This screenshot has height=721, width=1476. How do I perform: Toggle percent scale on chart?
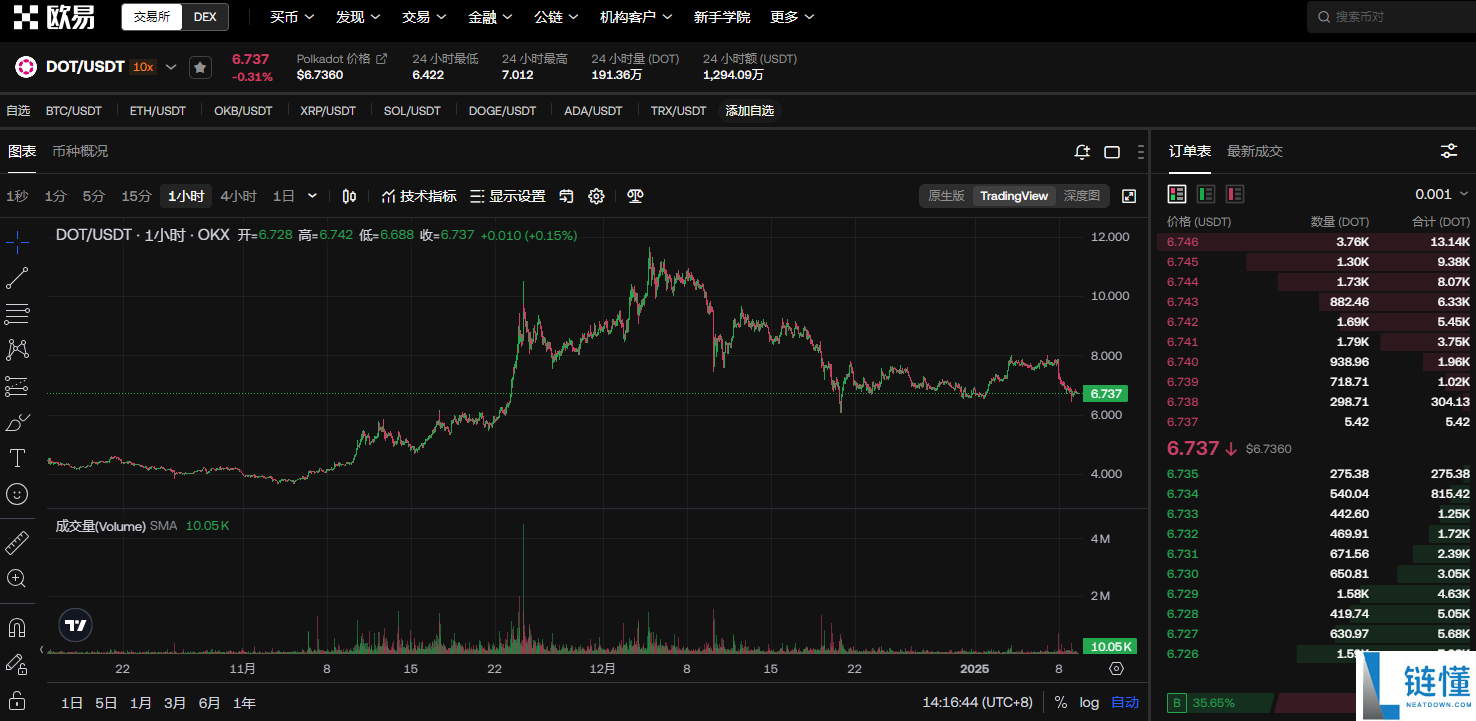tap(1060, 702)
